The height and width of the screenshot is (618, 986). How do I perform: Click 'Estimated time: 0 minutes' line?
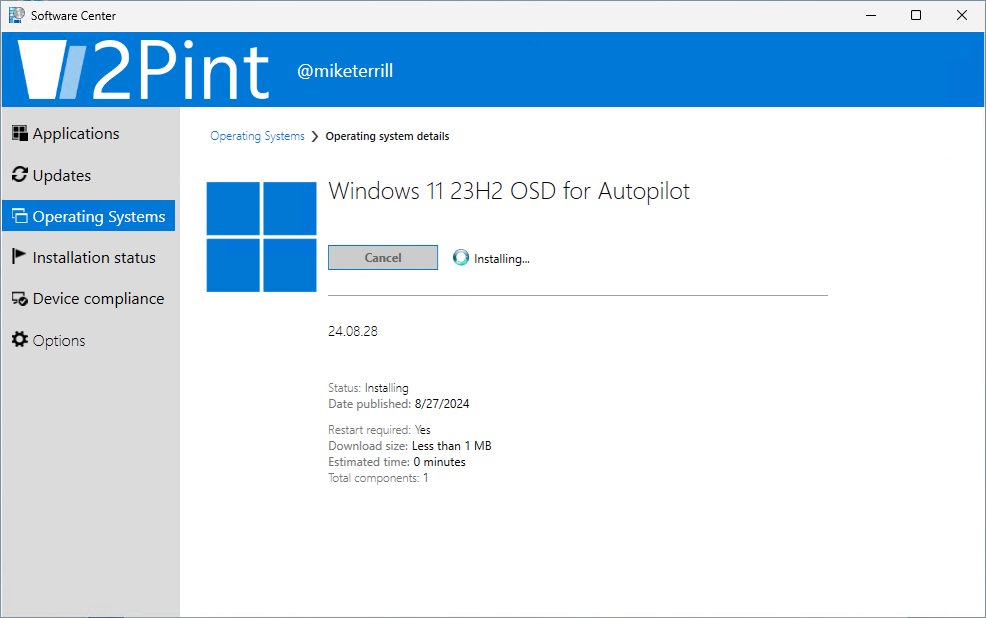pos(397,462)
